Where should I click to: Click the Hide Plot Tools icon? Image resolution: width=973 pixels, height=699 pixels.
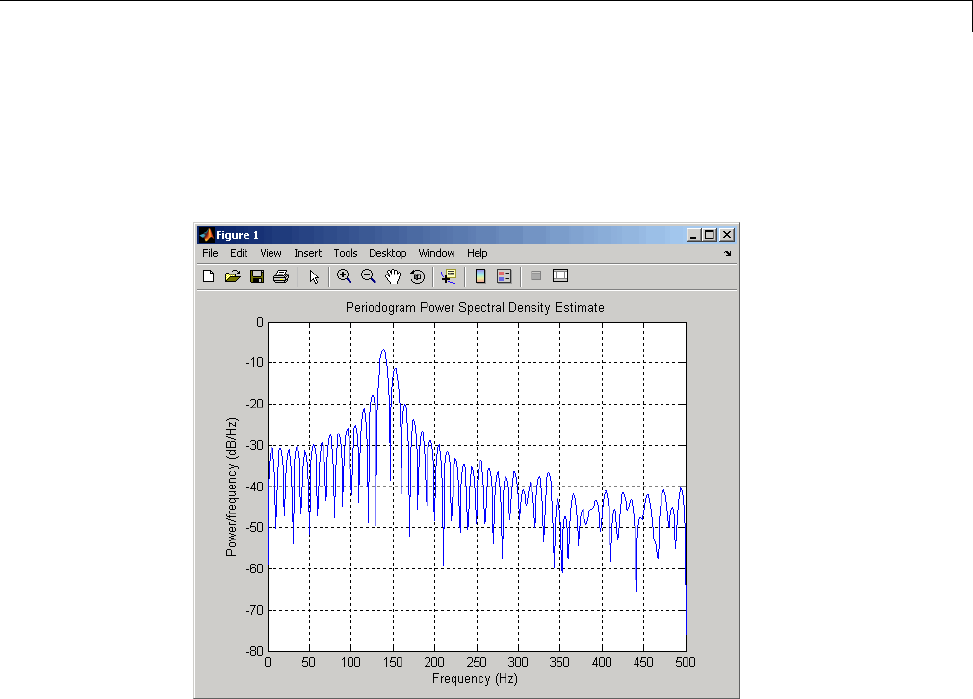(x=536, y=276)
